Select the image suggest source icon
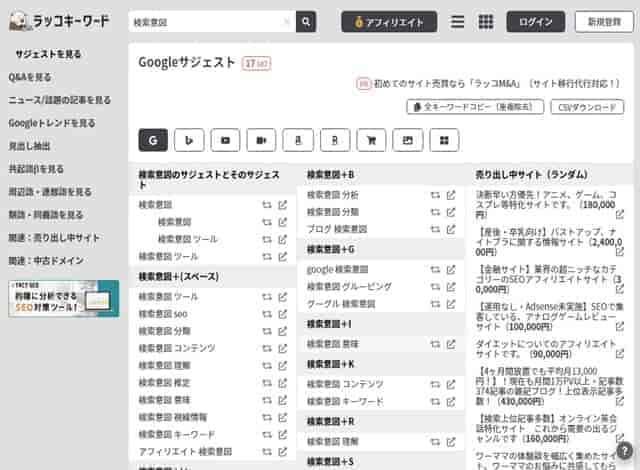Viewport: 640px width, 470px height. point(407,140)
